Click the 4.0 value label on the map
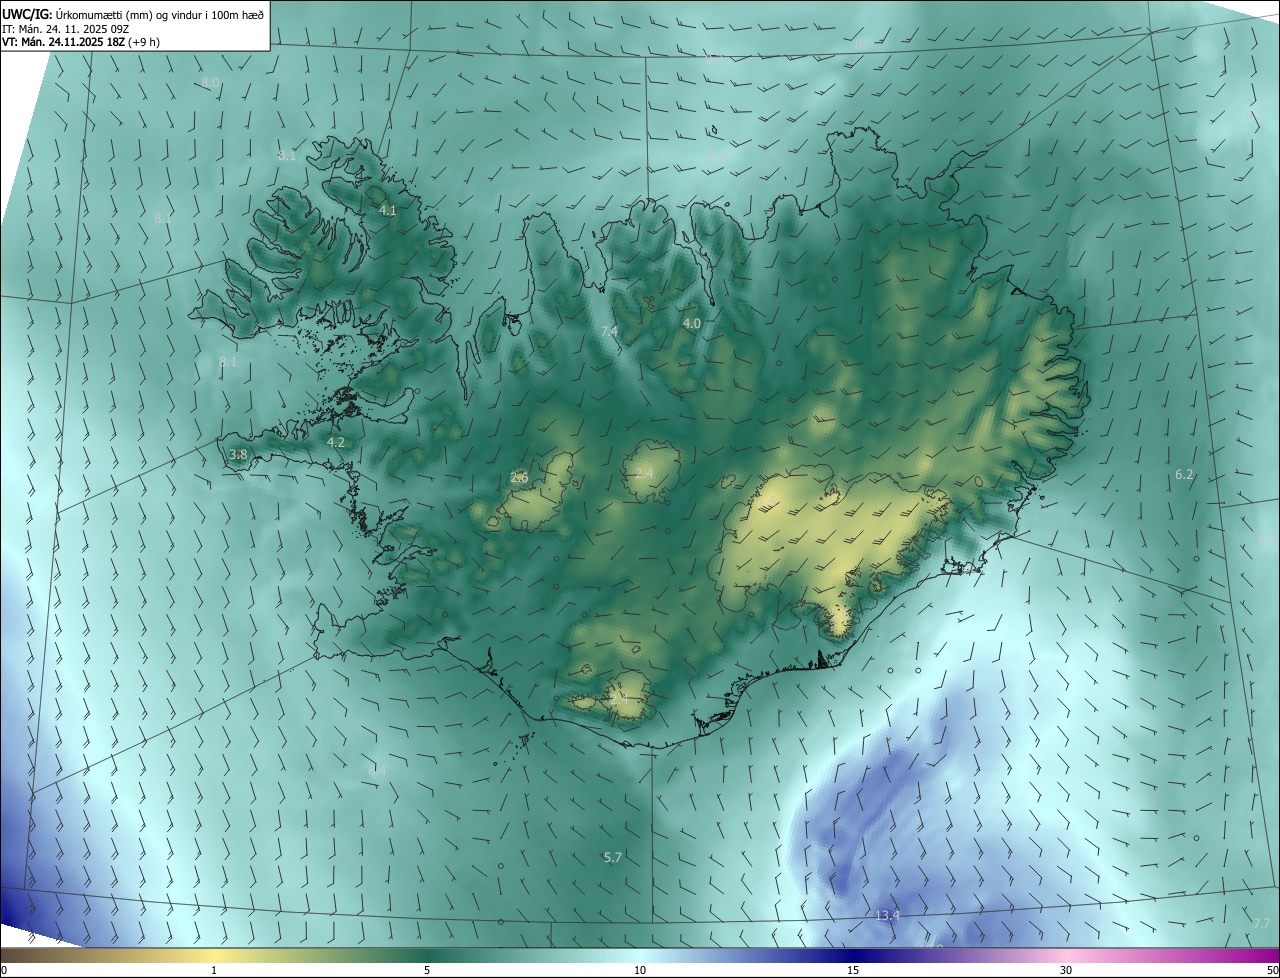 [x=691, y=323]
